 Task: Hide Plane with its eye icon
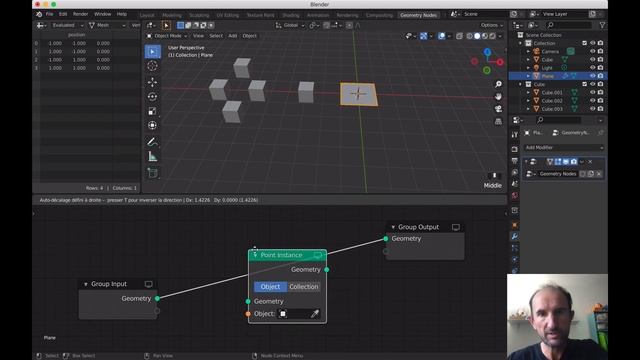tap(593, 76)
